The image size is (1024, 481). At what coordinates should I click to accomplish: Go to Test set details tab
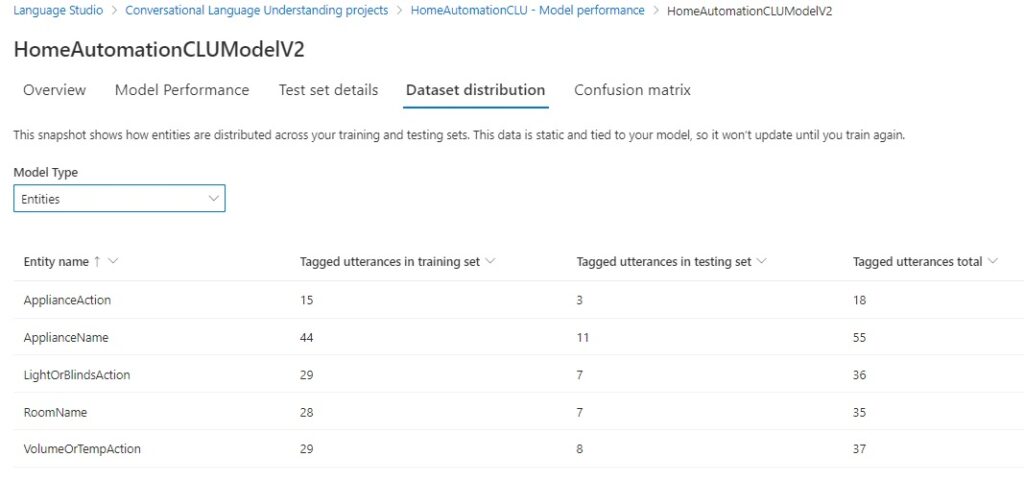(x=328, y=90)
